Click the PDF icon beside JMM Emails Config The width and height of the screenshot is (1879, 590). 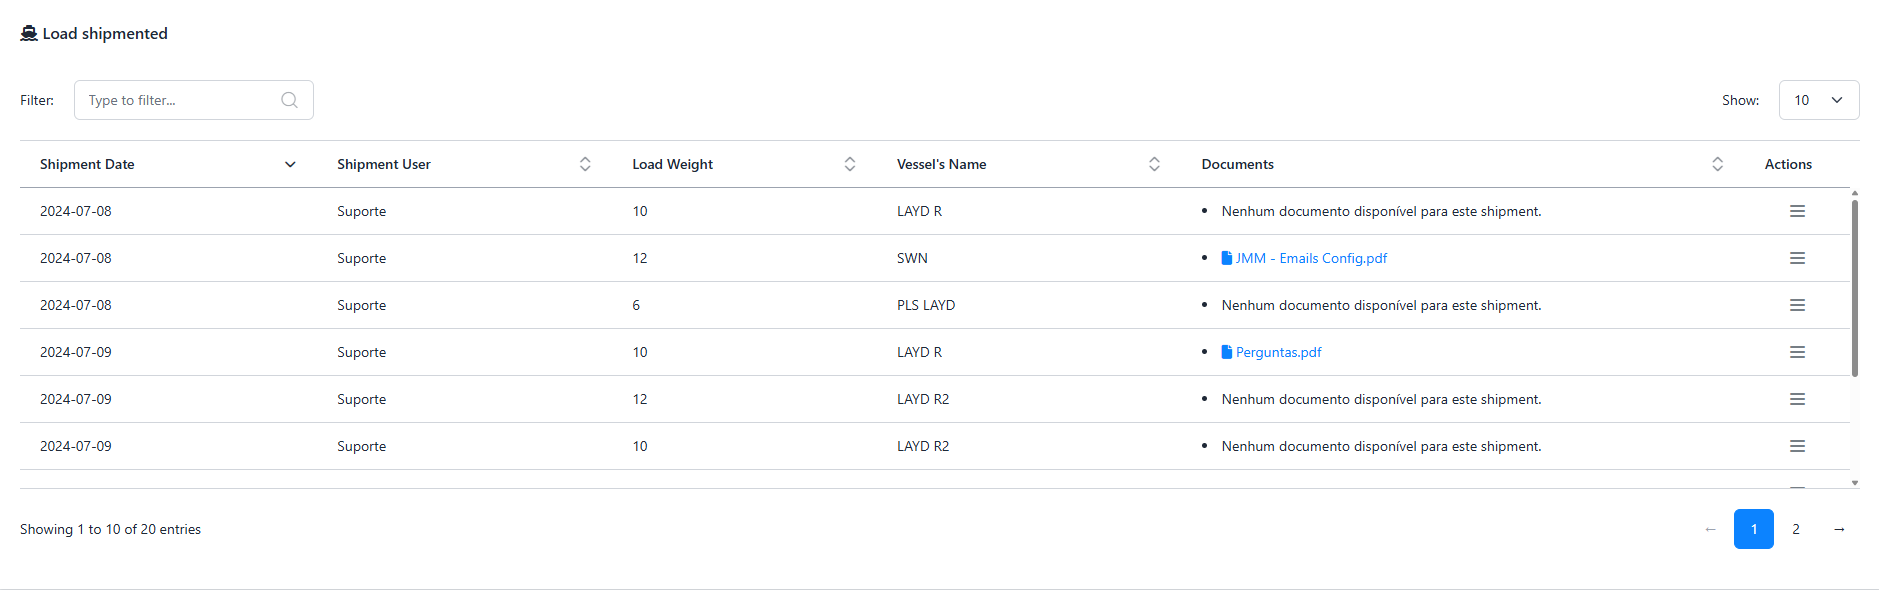pos(1227,258)
